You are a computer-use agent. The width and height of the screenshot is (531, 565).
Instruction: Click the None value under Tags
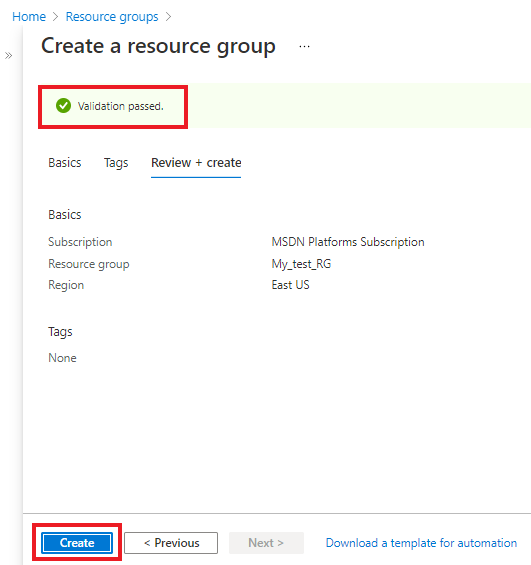[62, 358]
